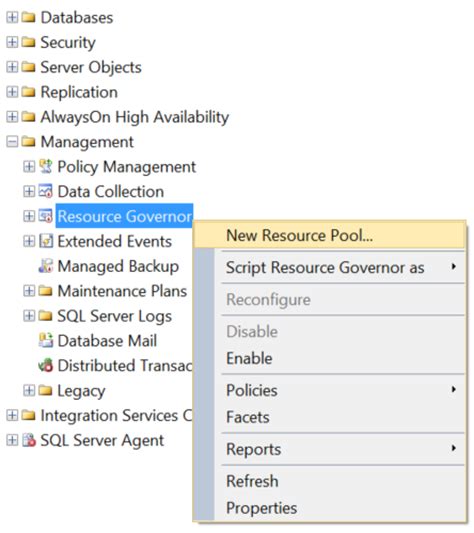Click the Integration Services Catalogs folder icon
This screenshot has width=474, height=533.
point(29,415)
